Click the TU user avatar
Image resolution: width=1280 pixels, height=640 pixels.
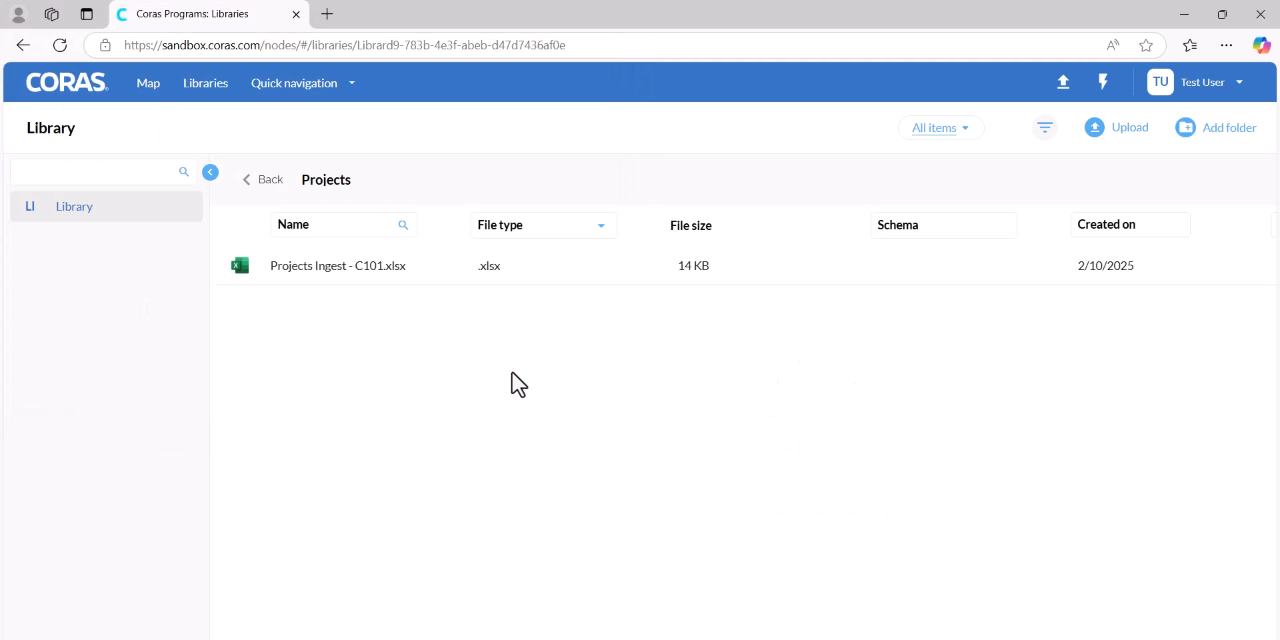[1160, 82]
